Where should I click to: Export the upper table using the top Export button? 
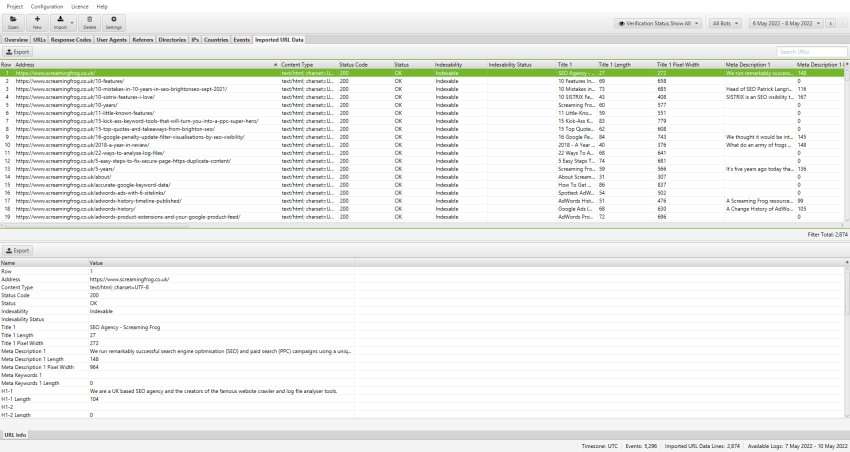click(18, 52)
